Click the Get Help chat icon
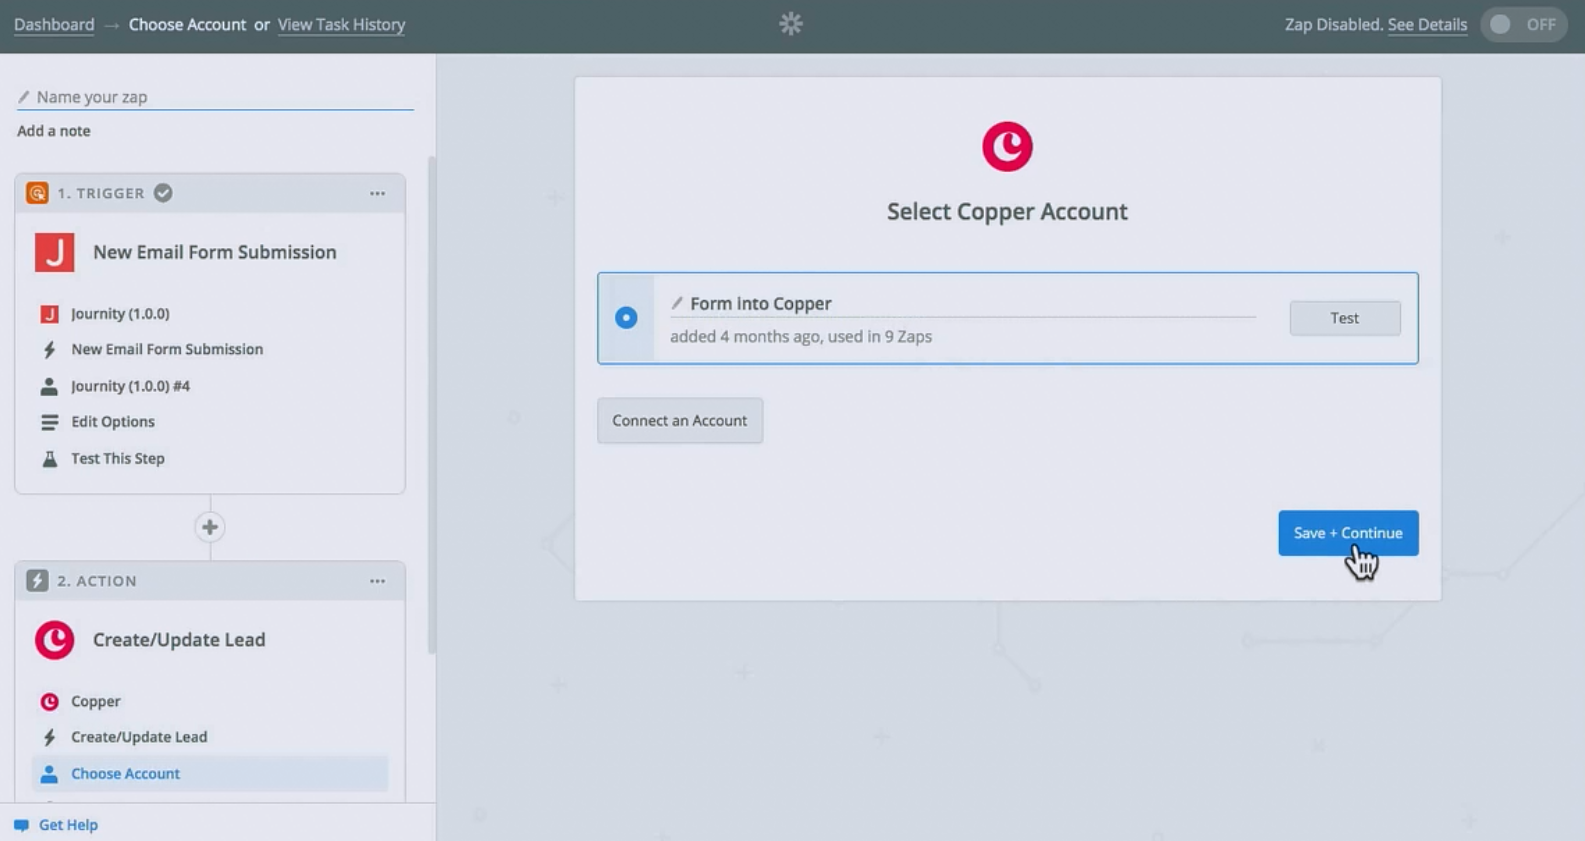Viewport: 1585px width, 841px height. [21, 825]
